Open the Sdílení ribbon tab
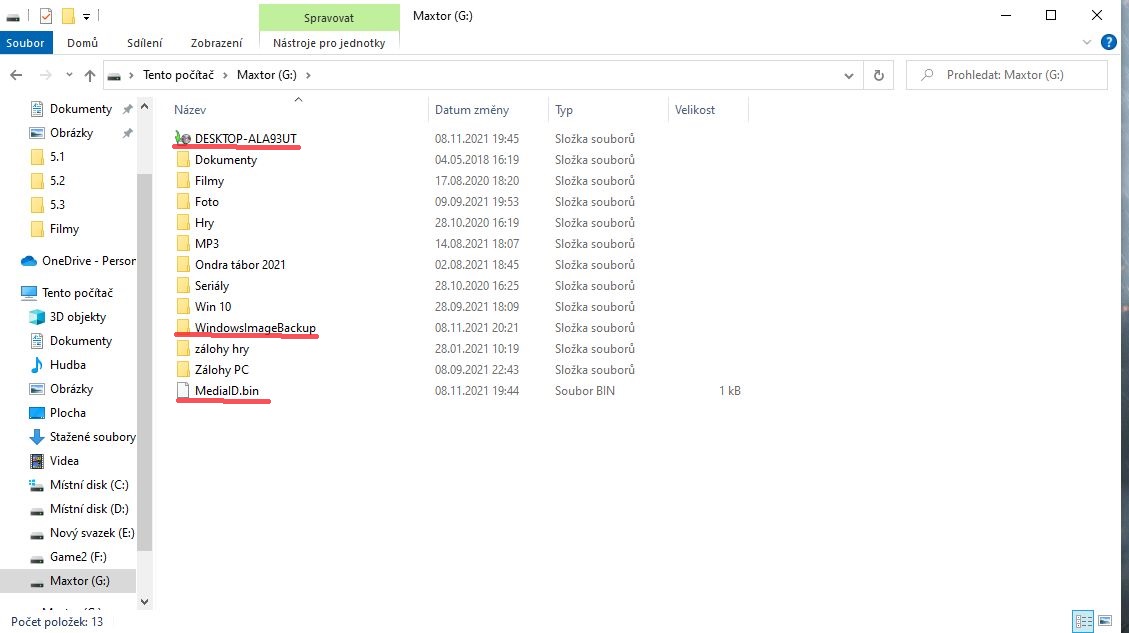The width and height of the screenshot is (1129, 633). (144, 42)
